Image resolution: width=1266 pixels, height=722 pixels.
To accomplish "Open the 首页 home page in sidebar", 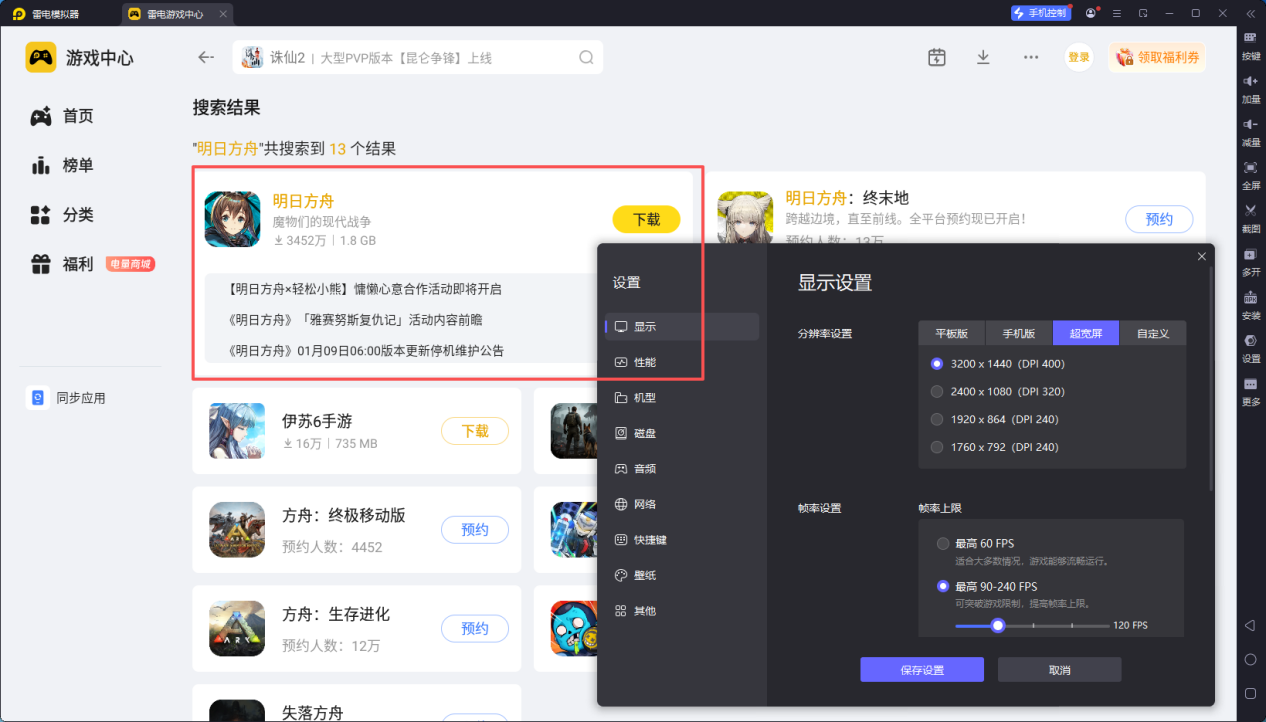I will click(x=62, y=116).
